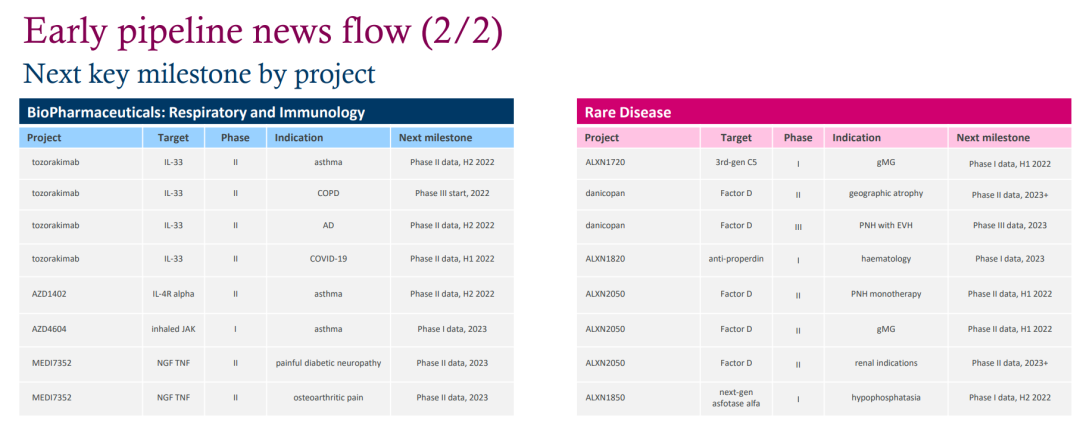Click "Target" column header in Respiratory table

(173, 137)
